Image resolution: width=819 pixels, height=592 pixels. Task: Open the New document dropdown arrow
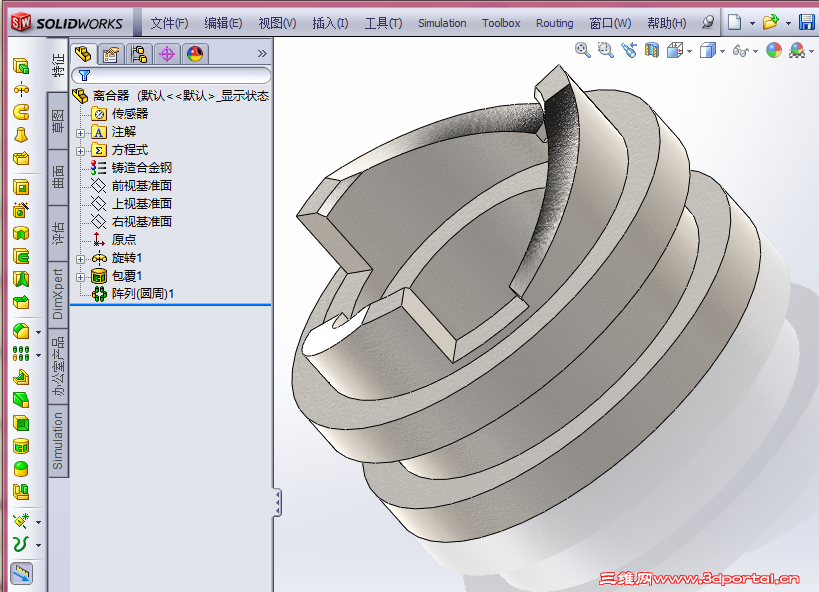[x=752, y=24]
